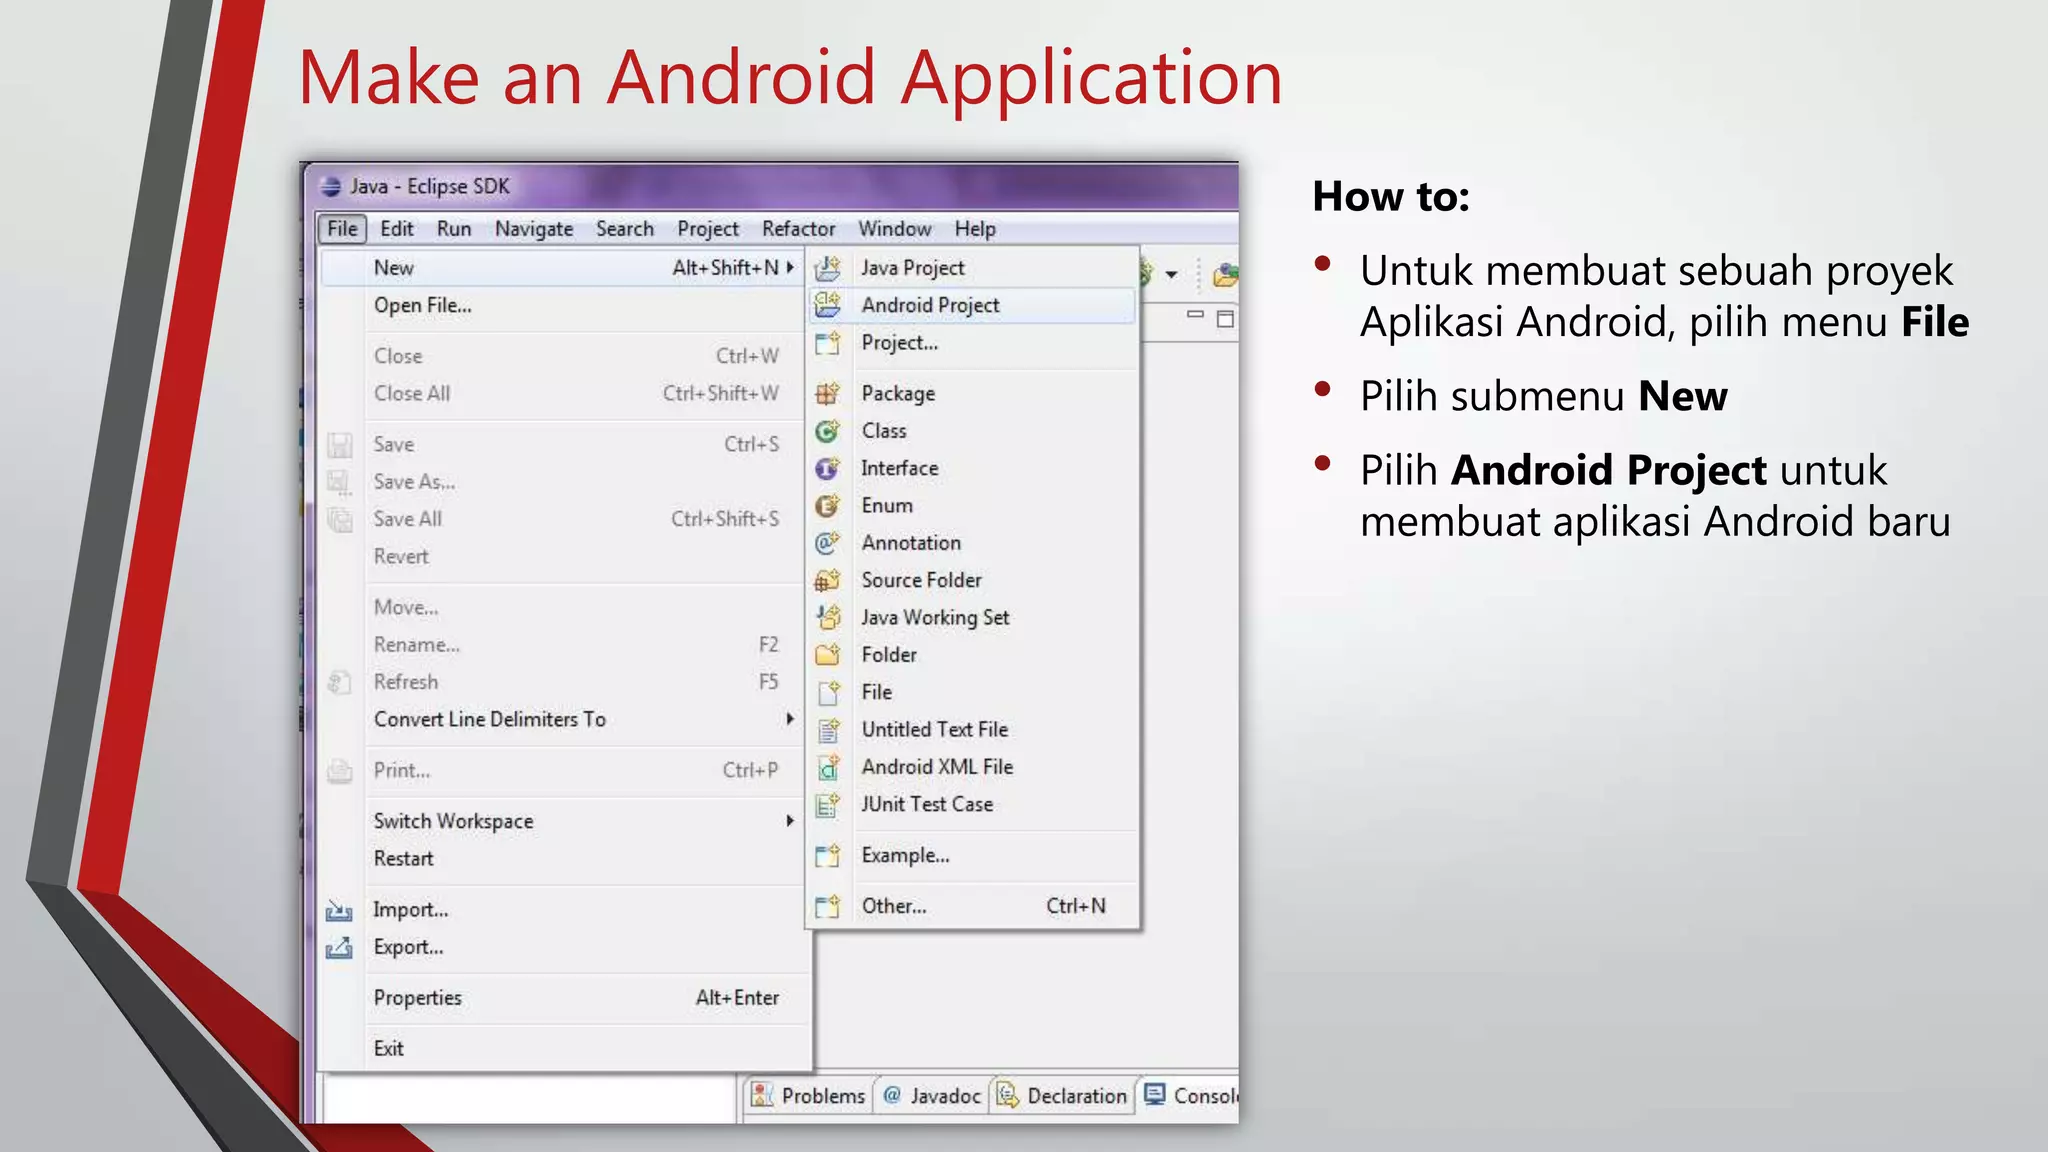Expand Convert Line Delimiters To submenu
The height and width of the screenshot is (1152, 2048).
(790, 719)
